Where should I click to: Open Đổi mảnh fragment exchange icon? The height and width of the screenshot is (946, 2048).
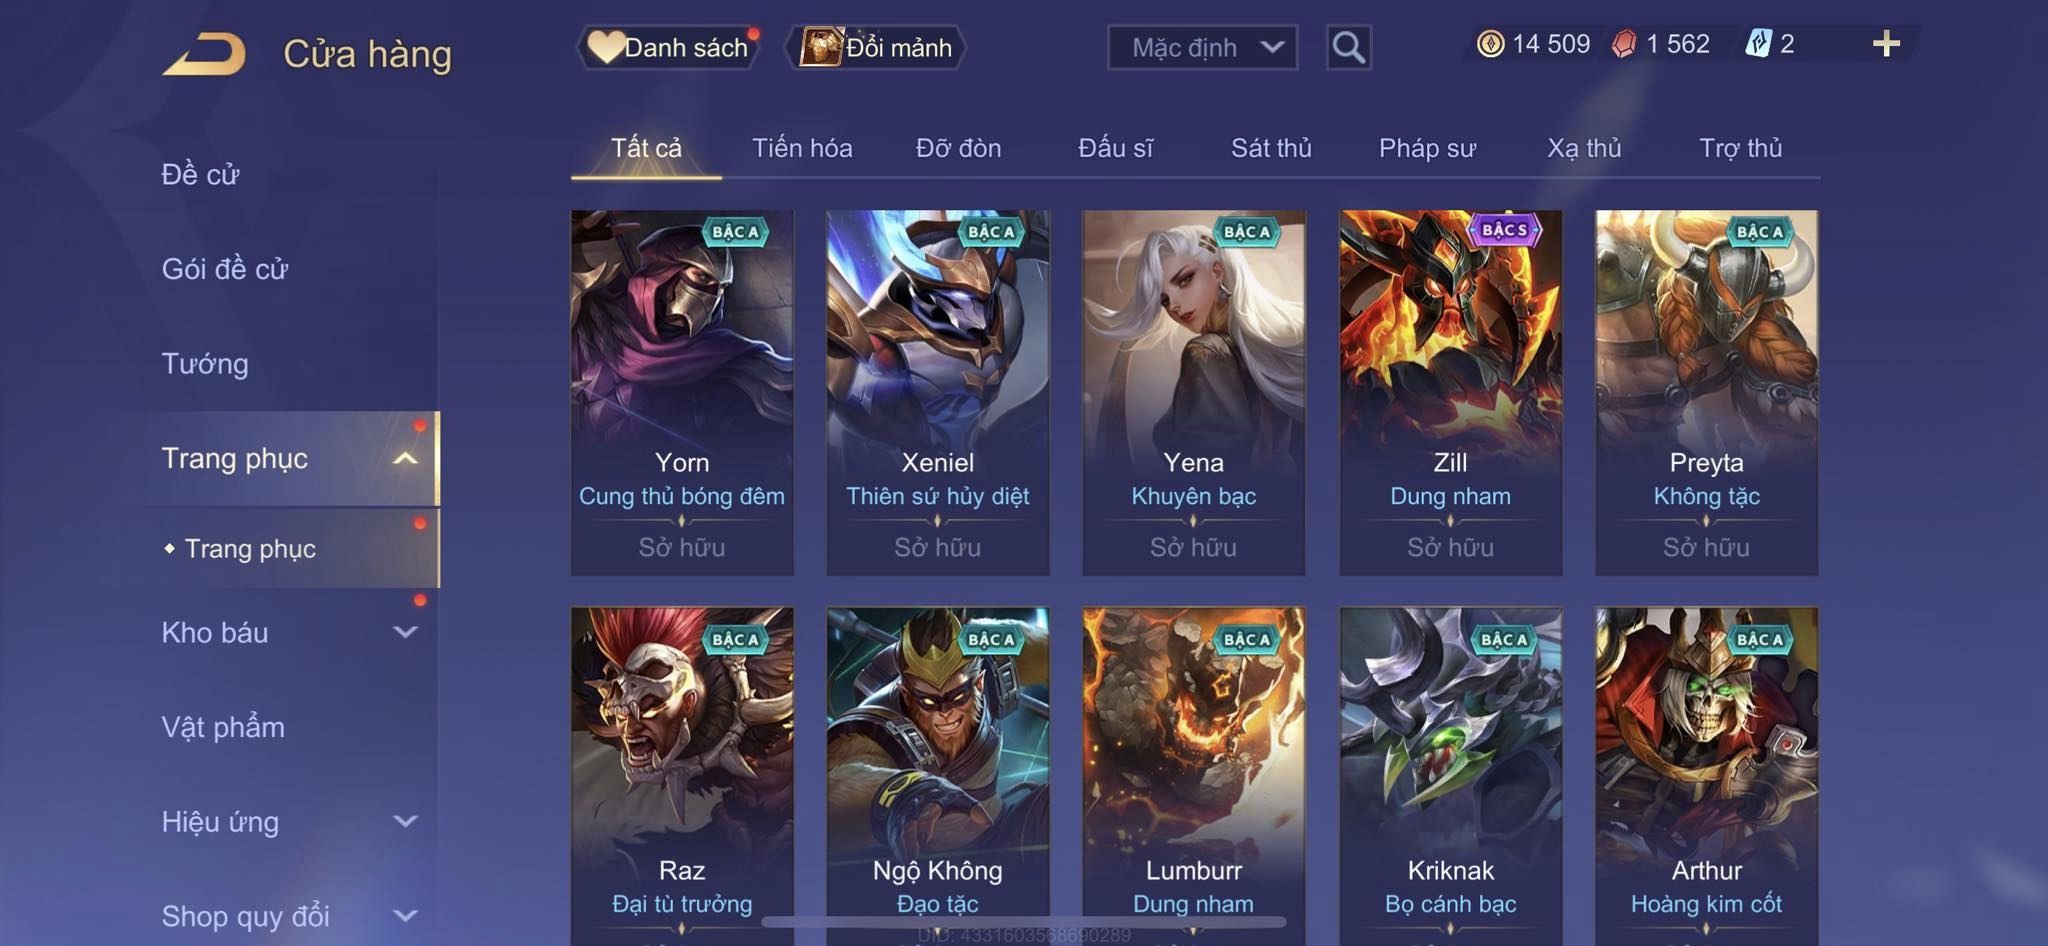(x=821, y=47)
